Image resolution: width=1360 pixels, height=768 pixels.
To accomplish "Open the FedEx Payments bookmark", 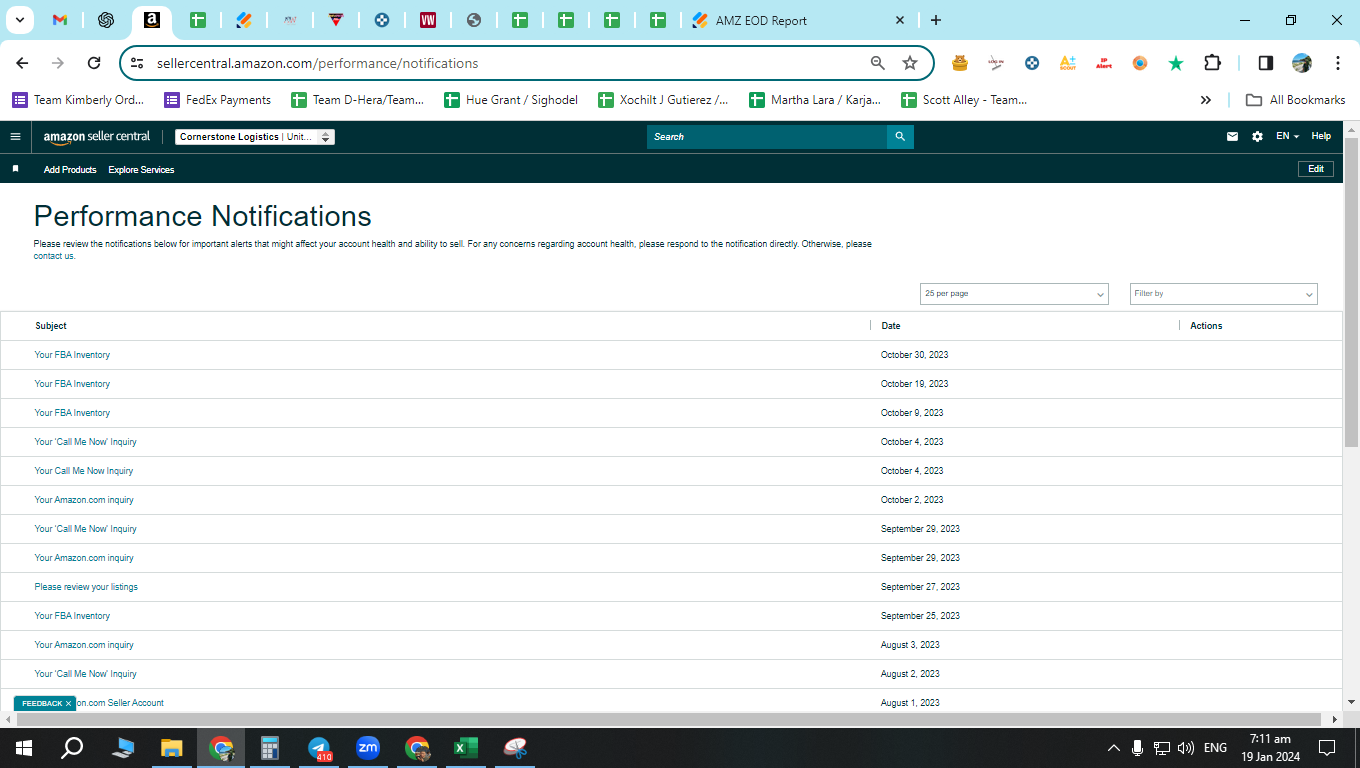I will click(218, 100).
